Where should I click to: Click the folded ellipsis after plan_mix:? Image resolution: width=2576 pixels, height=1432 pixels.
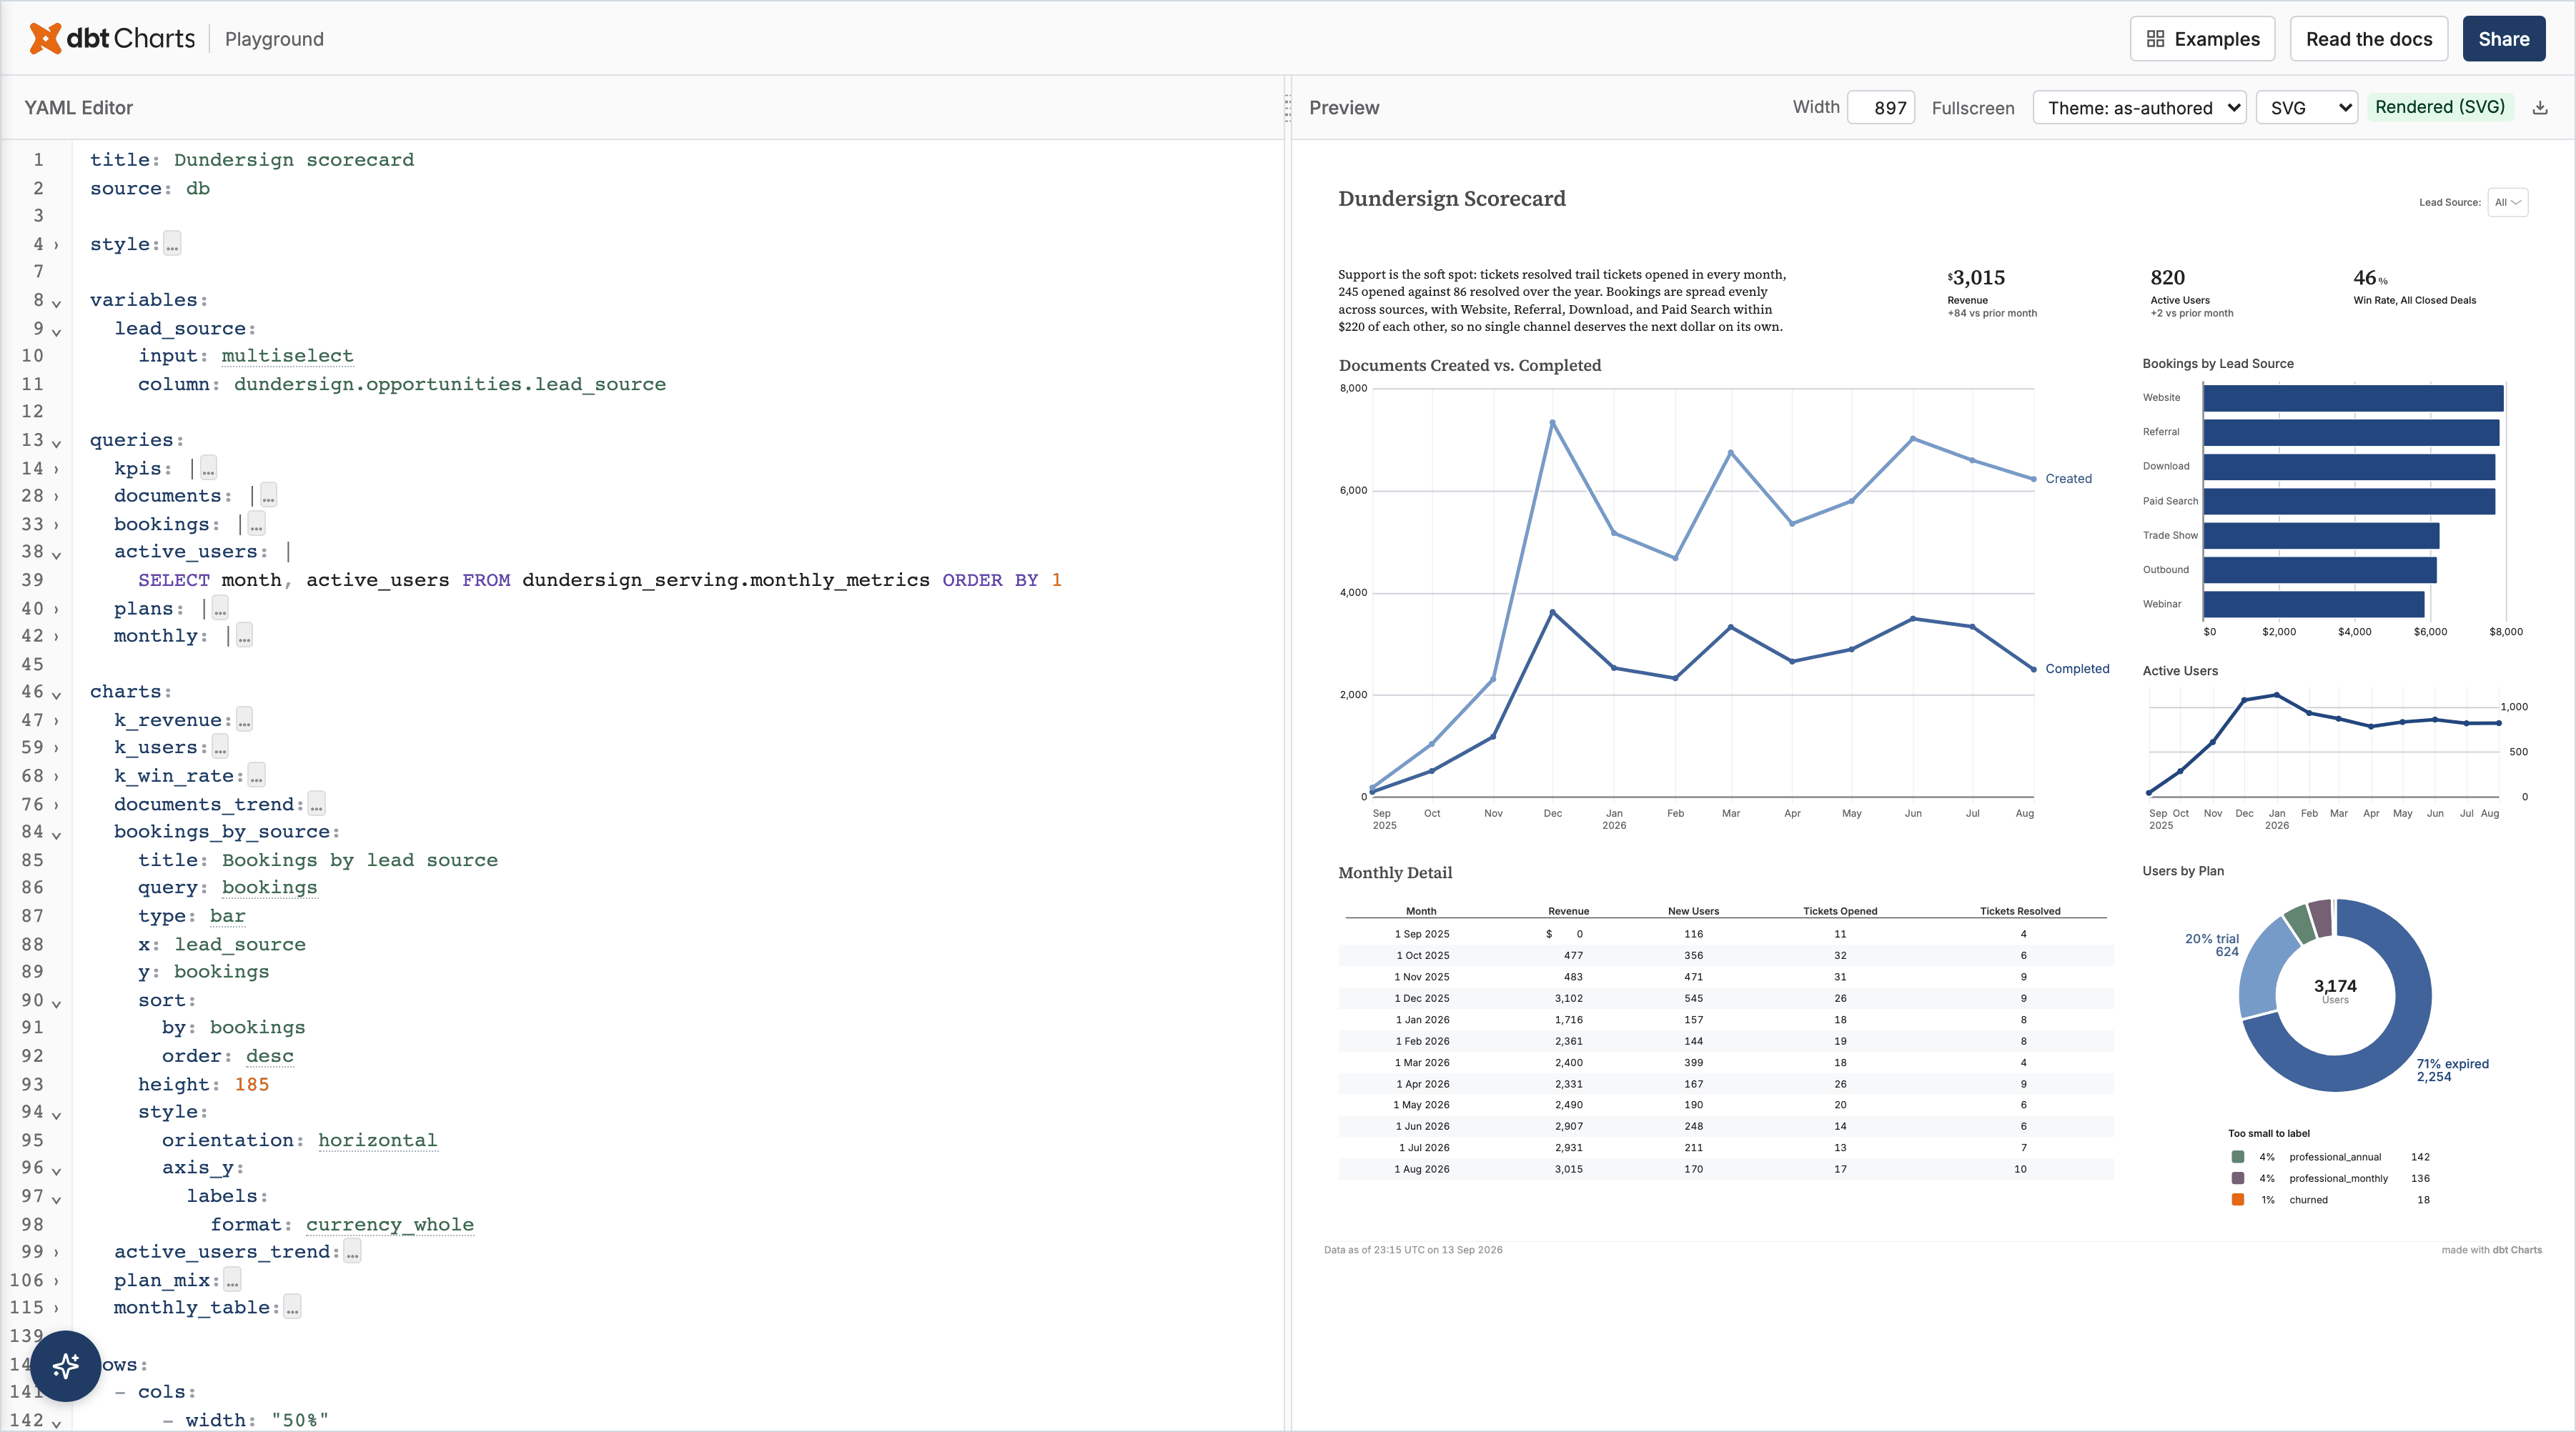232,1280
